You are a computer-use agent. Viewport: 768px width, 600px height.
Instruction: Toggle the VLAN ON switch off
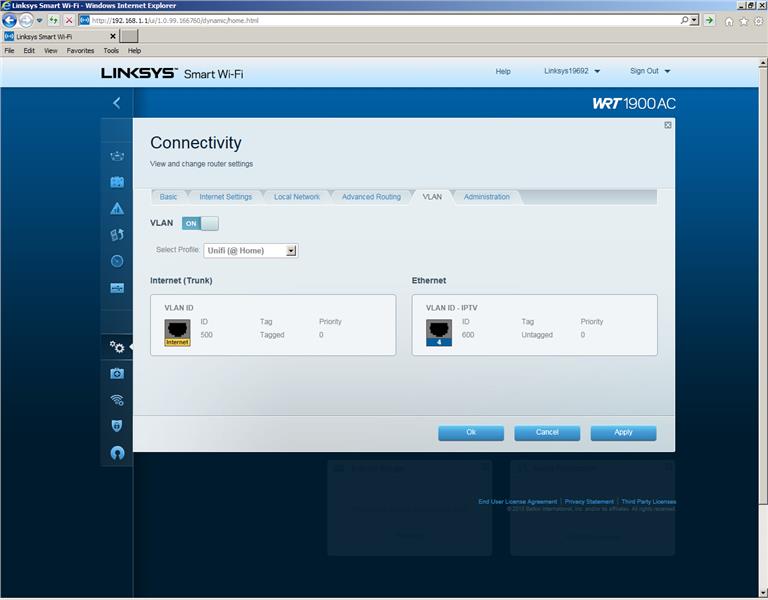click(x=200, y=223)
